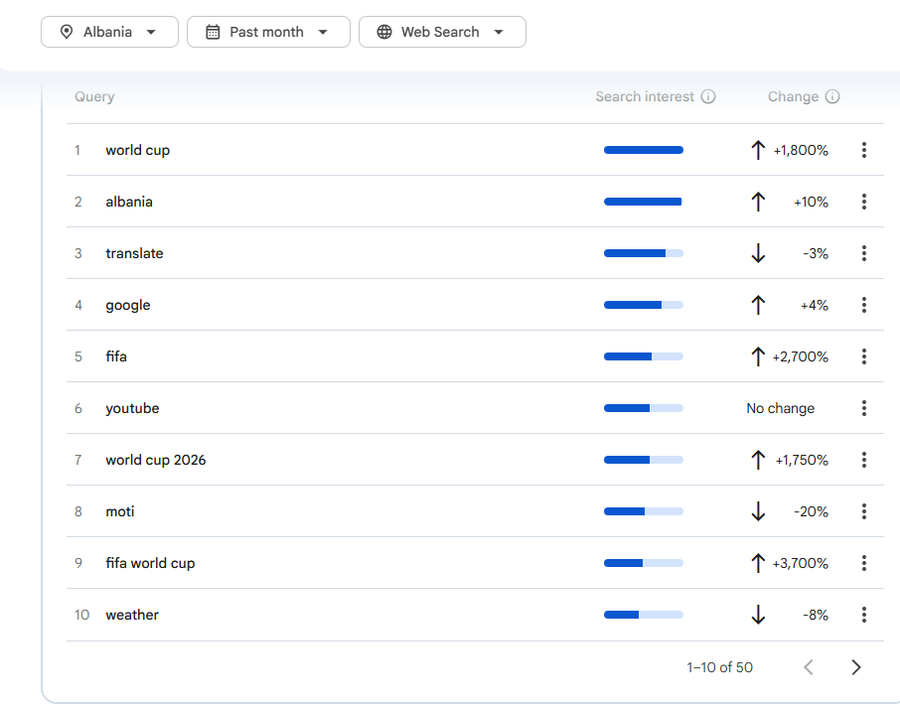Click the -3% change value

[x=816, y=254]
